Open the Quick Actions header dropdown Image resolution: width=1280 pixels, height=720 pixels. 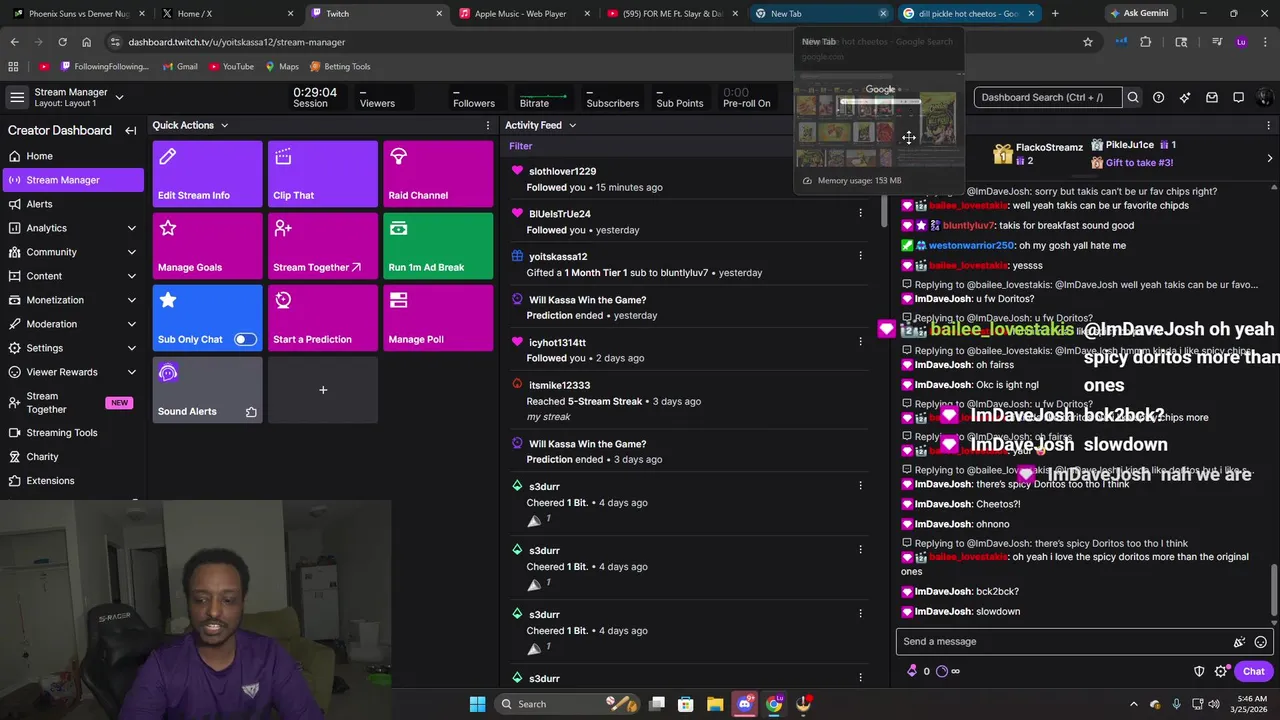pos(224,125)
